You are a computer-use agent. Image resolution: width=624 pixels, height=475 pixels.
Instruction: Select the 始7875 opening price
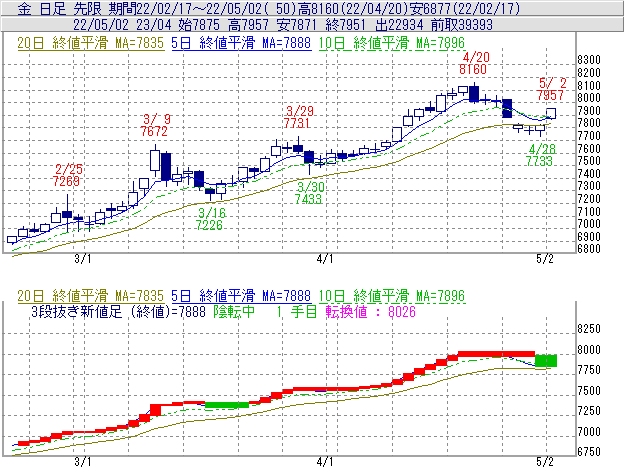[x=199, y=25]
